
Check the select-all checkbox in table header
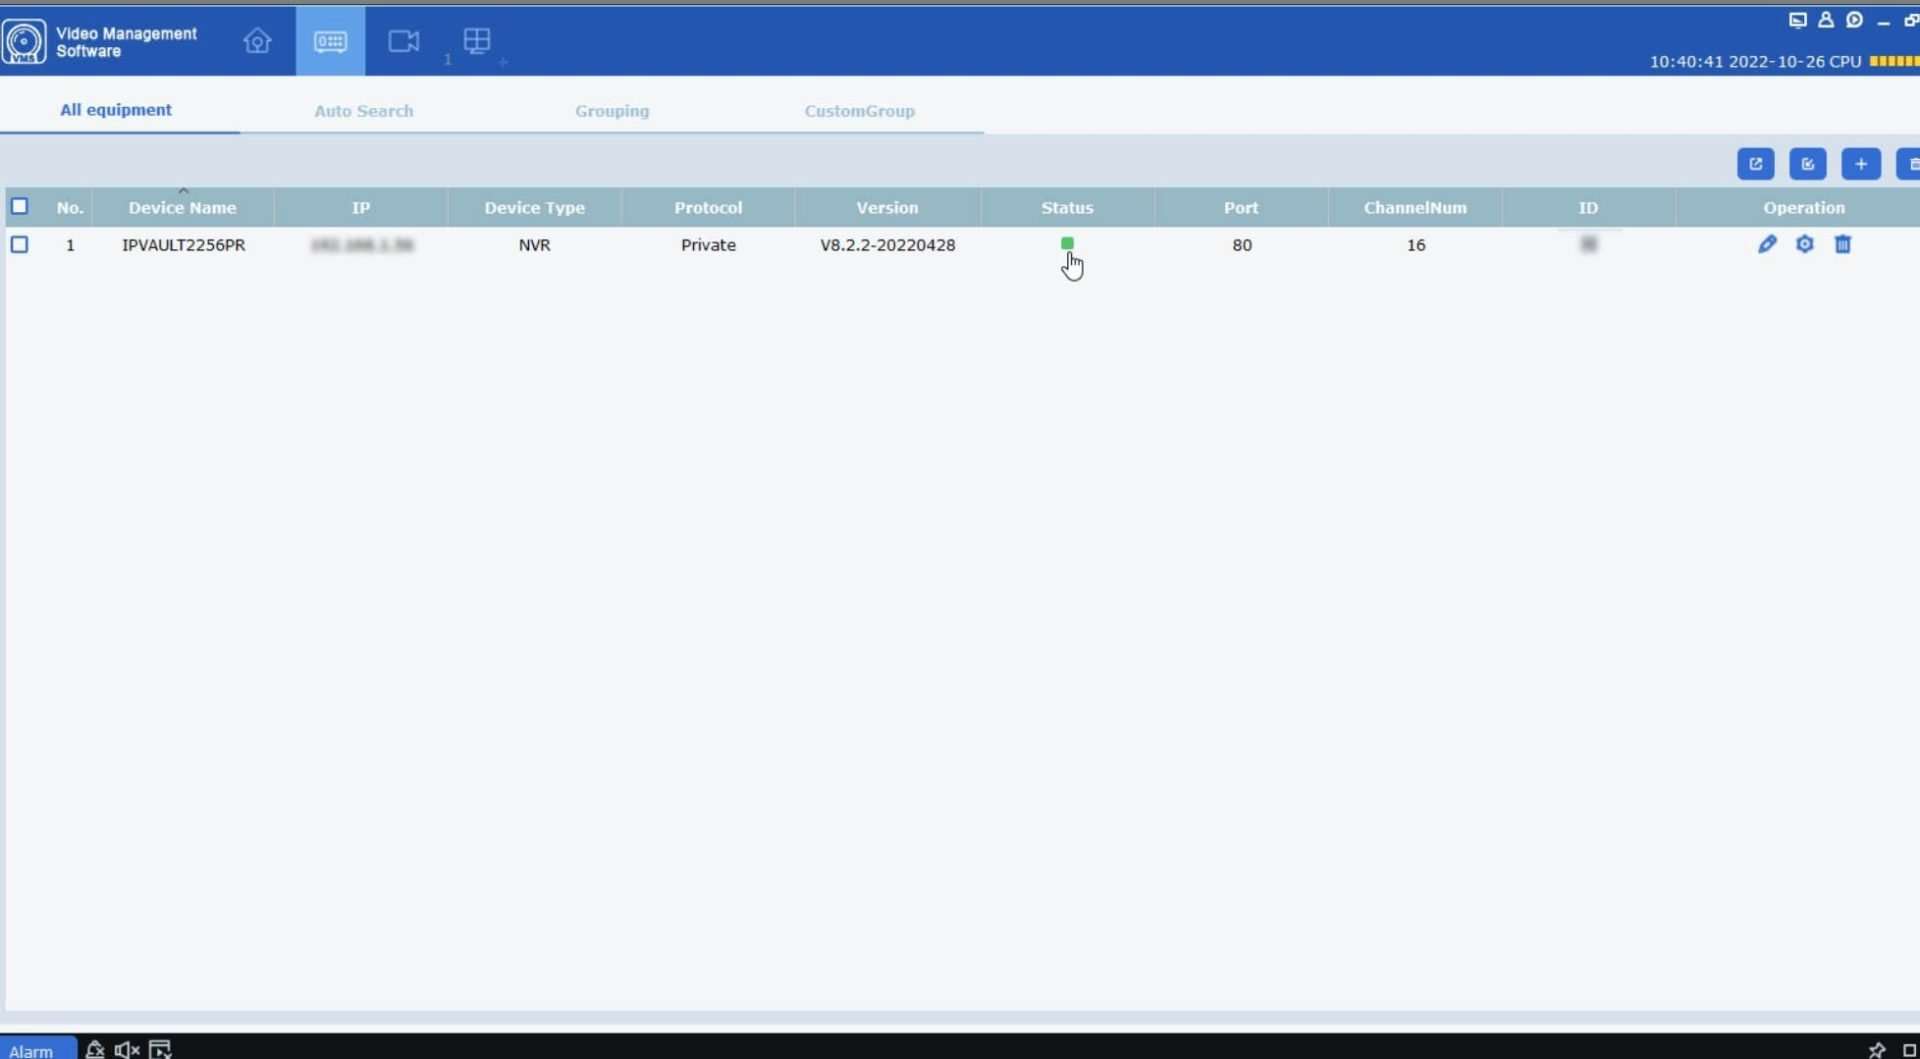pos(20,206)
